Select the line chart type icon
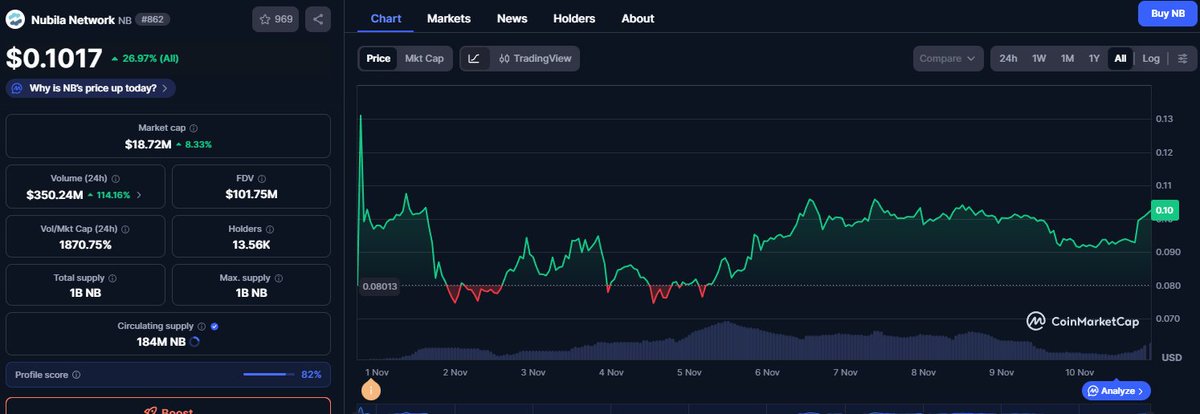Screen dimensions: 1200x414 [474, 58]
